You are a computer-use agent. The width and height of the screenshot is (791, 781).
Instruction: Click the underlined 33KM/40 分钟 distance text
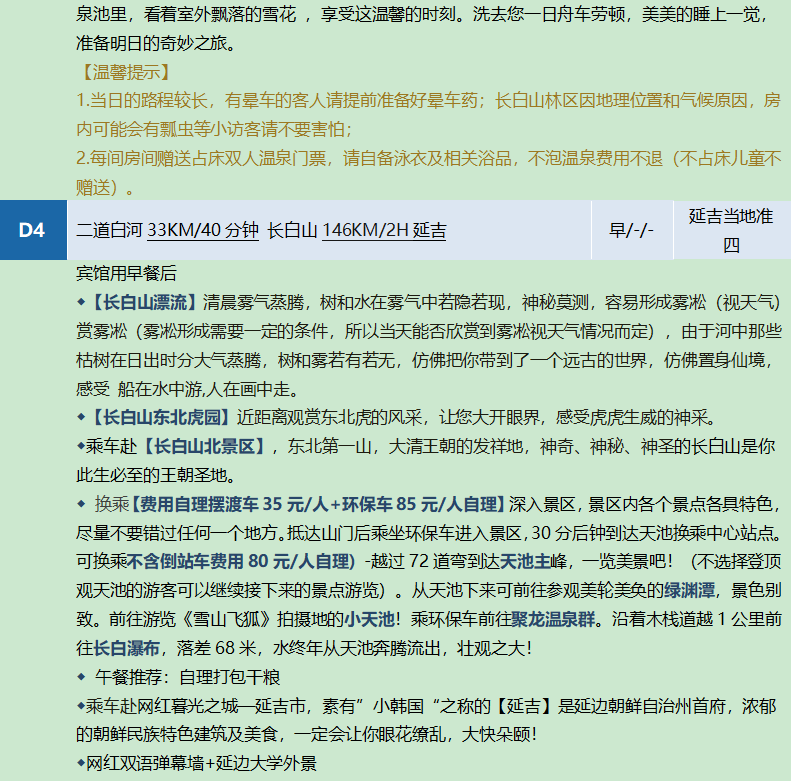click(x=202, y=230)
